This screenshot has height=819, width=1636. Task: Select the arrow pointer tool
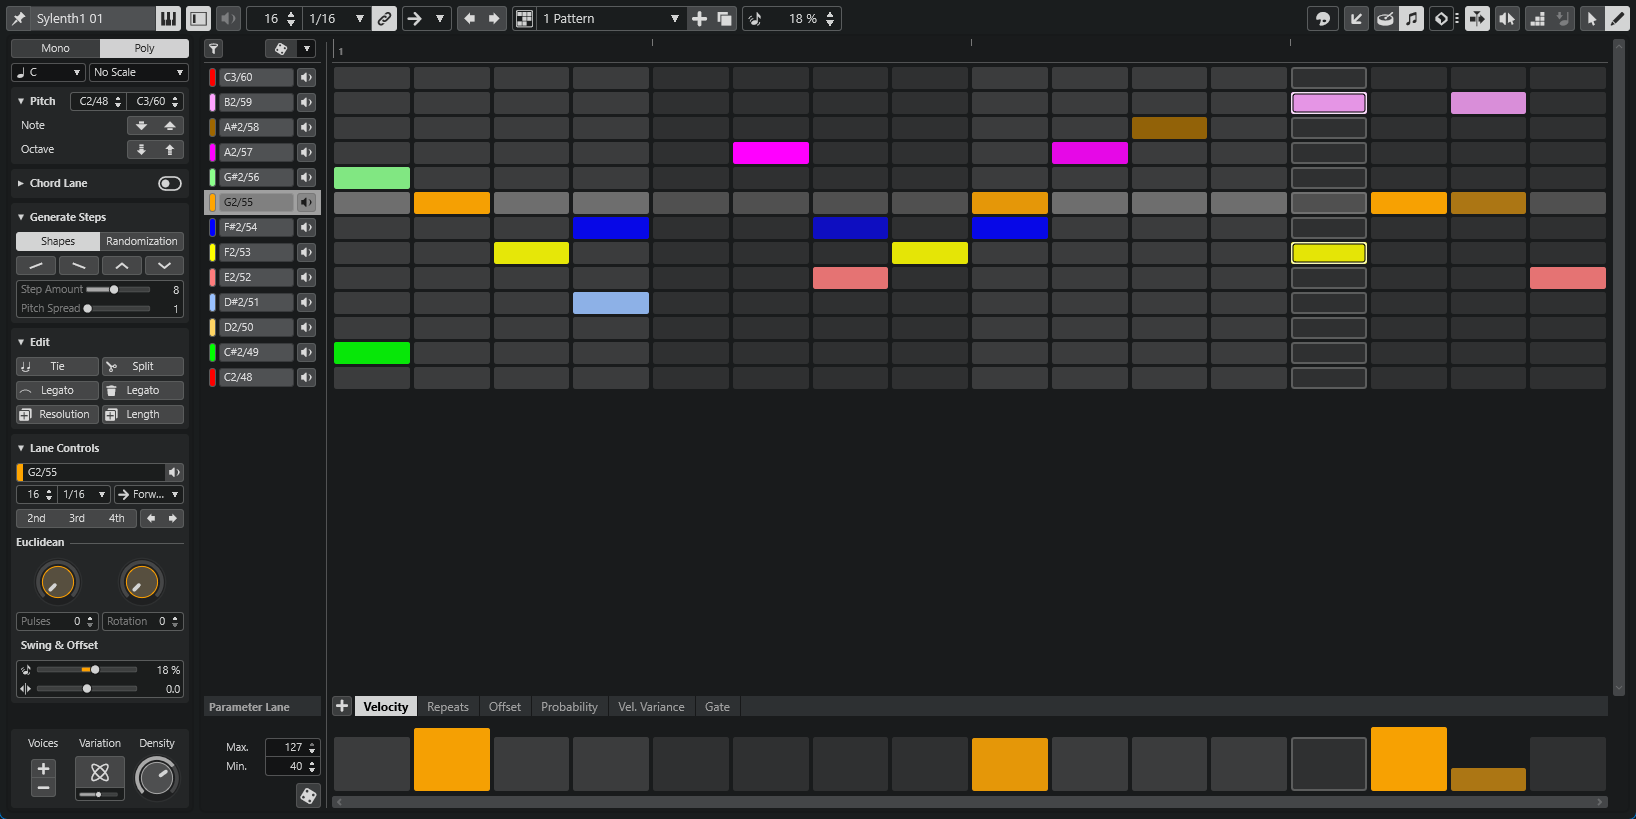(1592, 18)
